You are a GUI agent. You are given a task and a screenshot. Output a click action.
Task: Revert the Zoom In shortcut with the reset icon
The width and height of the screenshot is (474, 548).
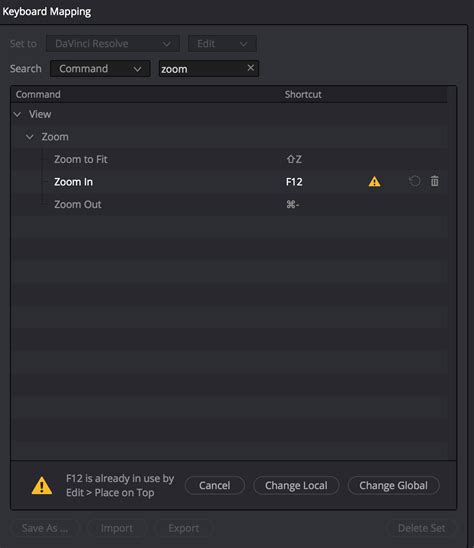(415, 181)
